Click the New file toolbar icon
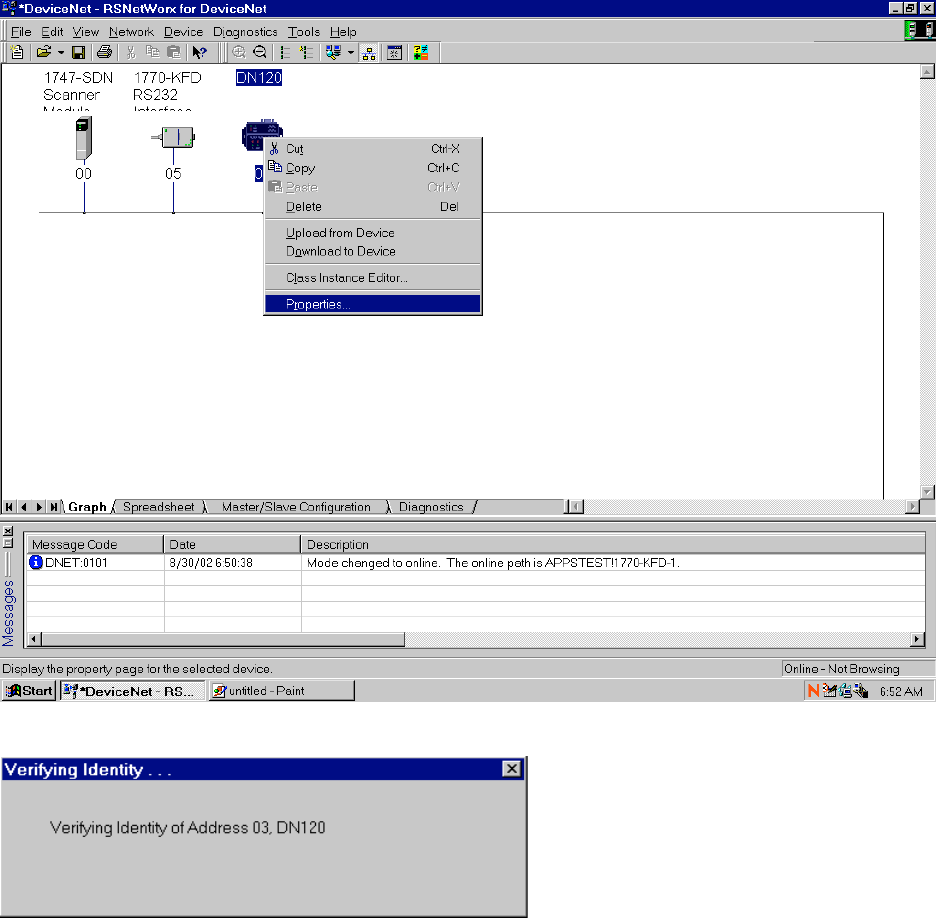936x918 pixels. (17, 53)
